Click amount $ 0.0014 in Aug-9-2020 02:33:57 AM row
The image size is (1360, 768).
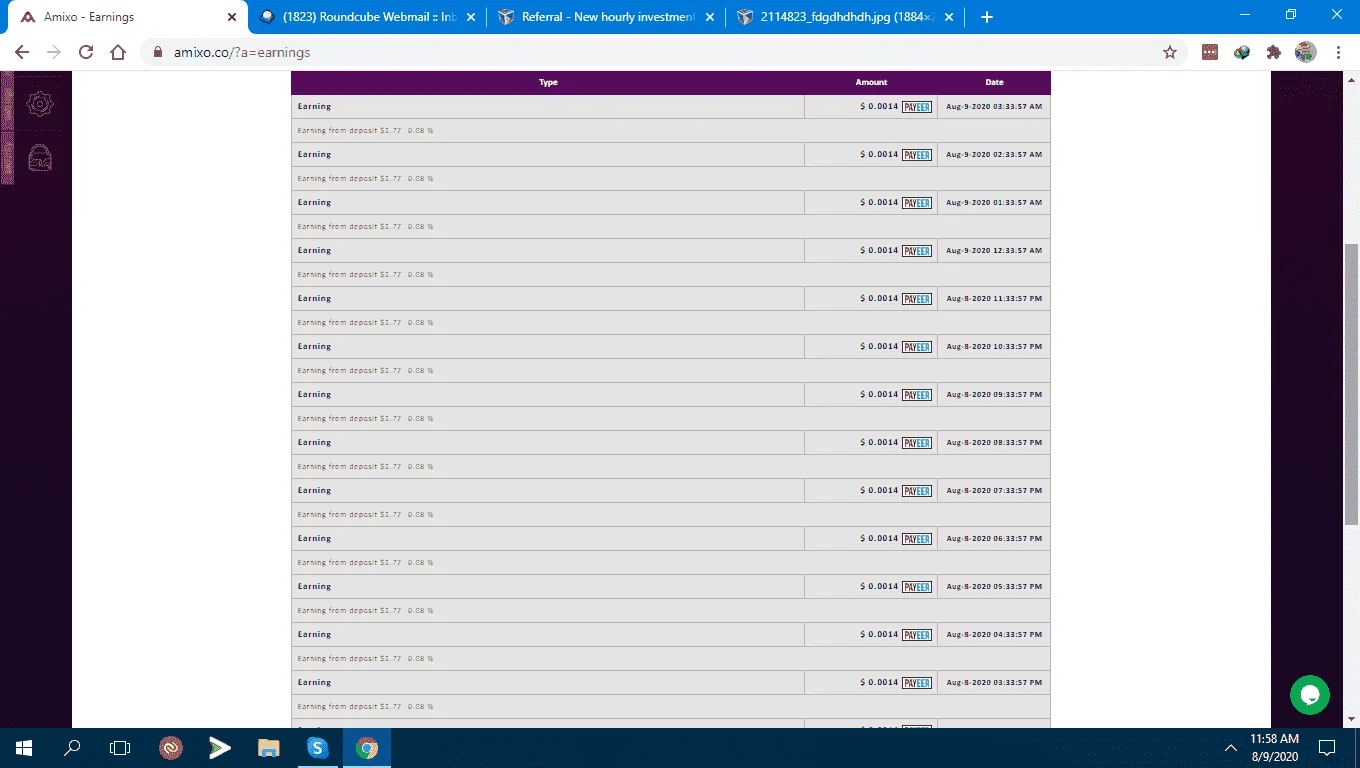879,155
